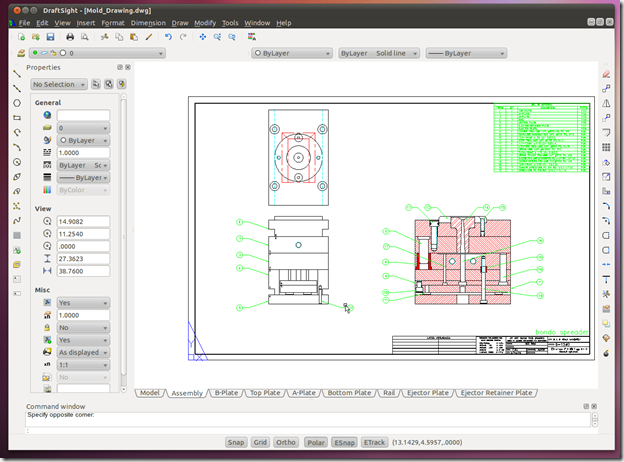Open the ByLayer lineweight dropdown in toolbar

tap(466, 53)
